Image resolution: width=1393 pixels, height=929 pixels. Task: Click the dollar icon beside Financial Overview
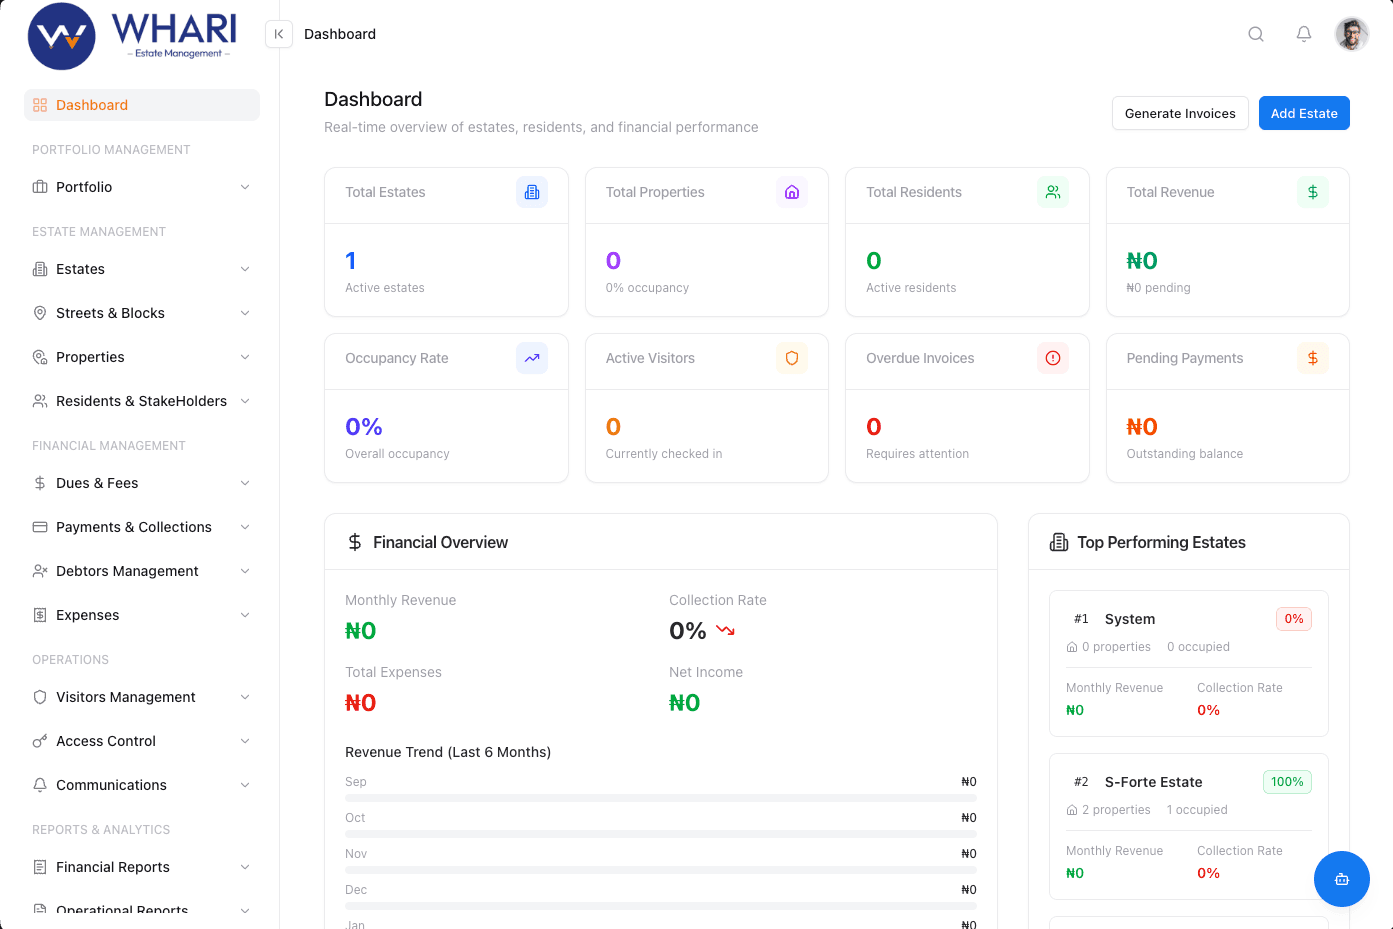pos(354,541)
